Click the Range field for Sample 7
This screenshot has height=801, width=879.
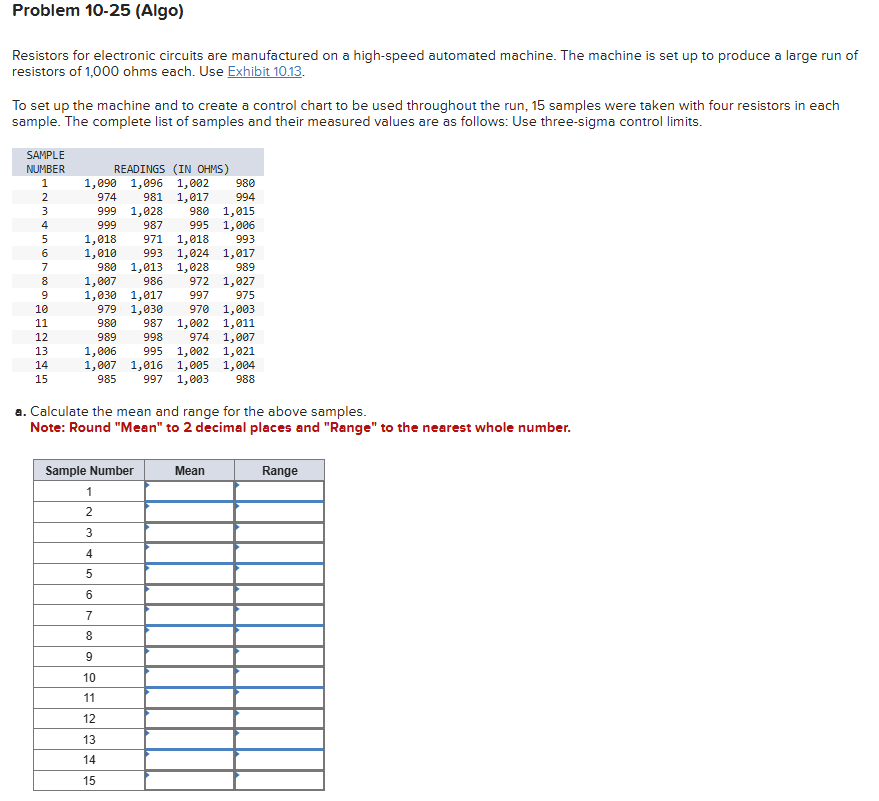click(279, 614)
